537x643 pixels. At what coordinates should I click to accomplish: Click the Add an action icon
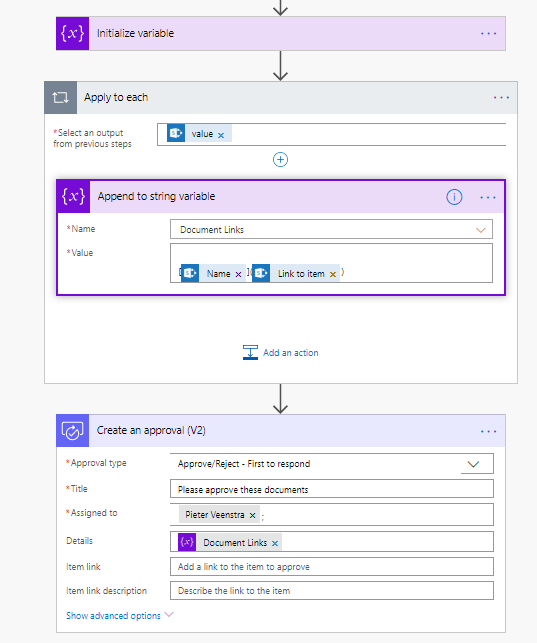click(x=250, y=353)
